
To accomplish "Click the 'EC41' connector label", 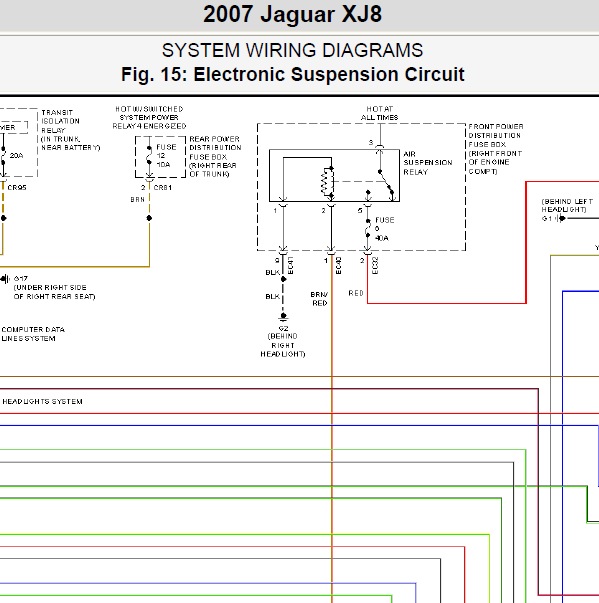I will 291,265.
